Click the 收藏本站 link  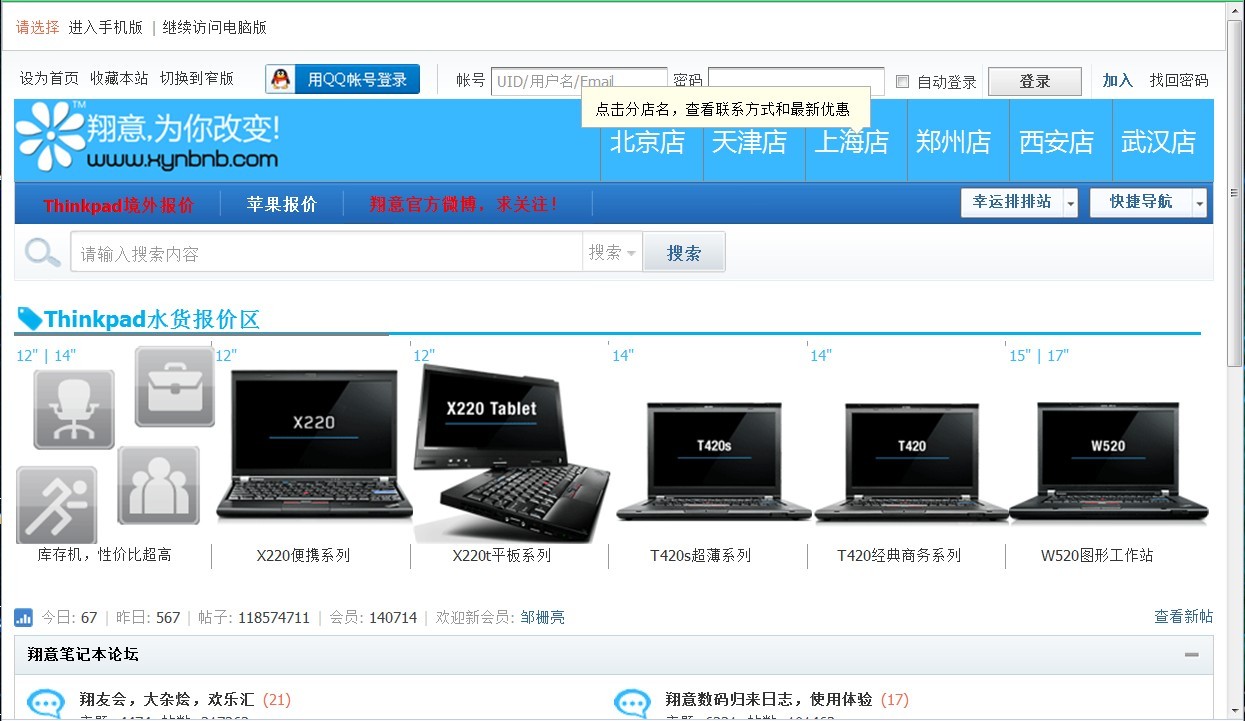click(x=119, y=78)
